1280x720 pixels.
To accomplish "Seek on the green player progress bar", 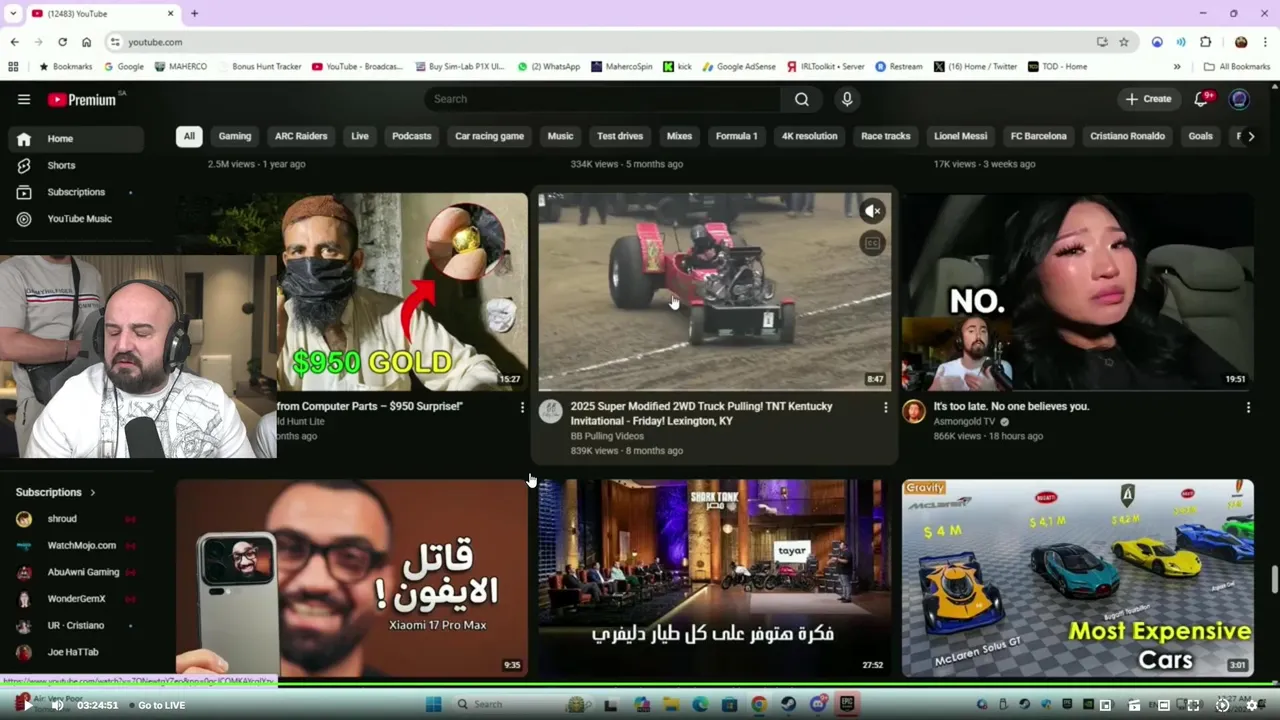I will [x=640, y=685].
